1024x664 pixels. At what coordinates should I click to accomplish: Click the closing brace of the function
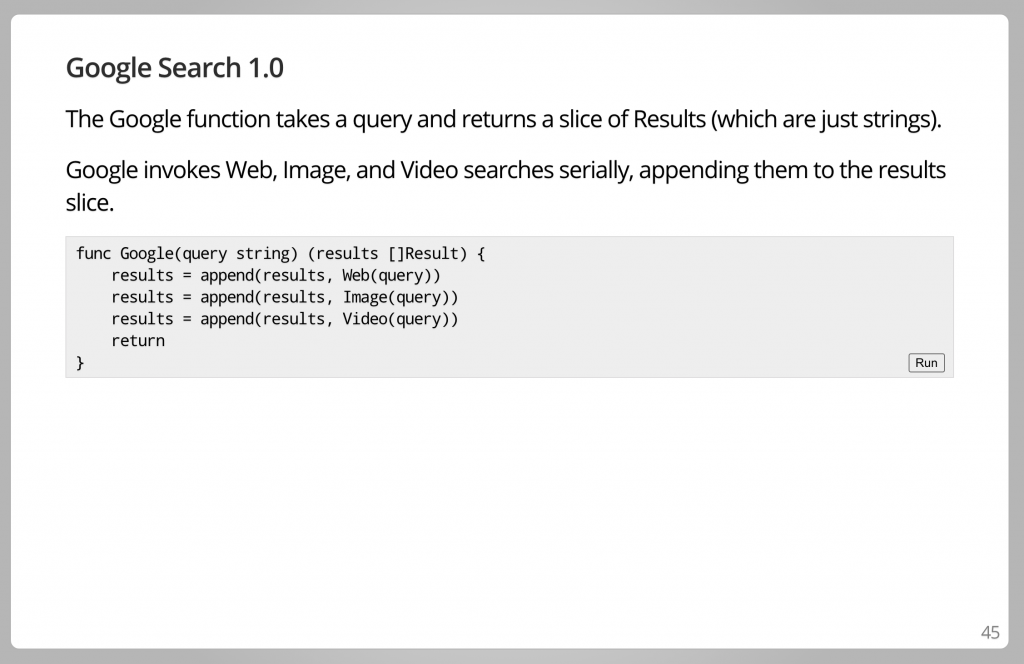(x=80, y=362)
